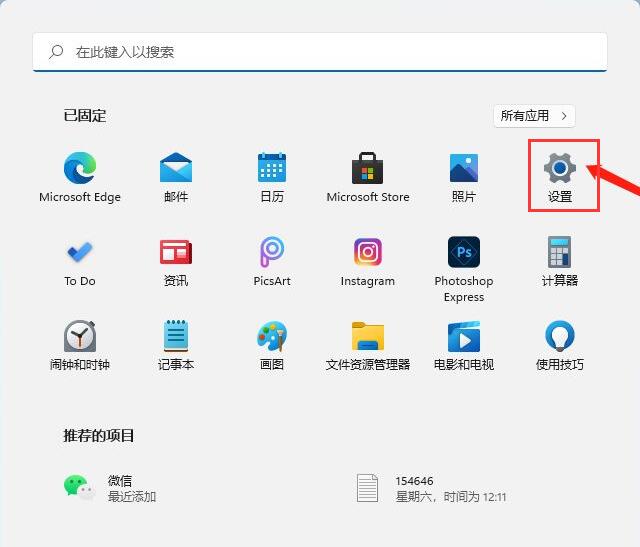
Task: Open the 日历 calendar app
Action: pos(272,177)
